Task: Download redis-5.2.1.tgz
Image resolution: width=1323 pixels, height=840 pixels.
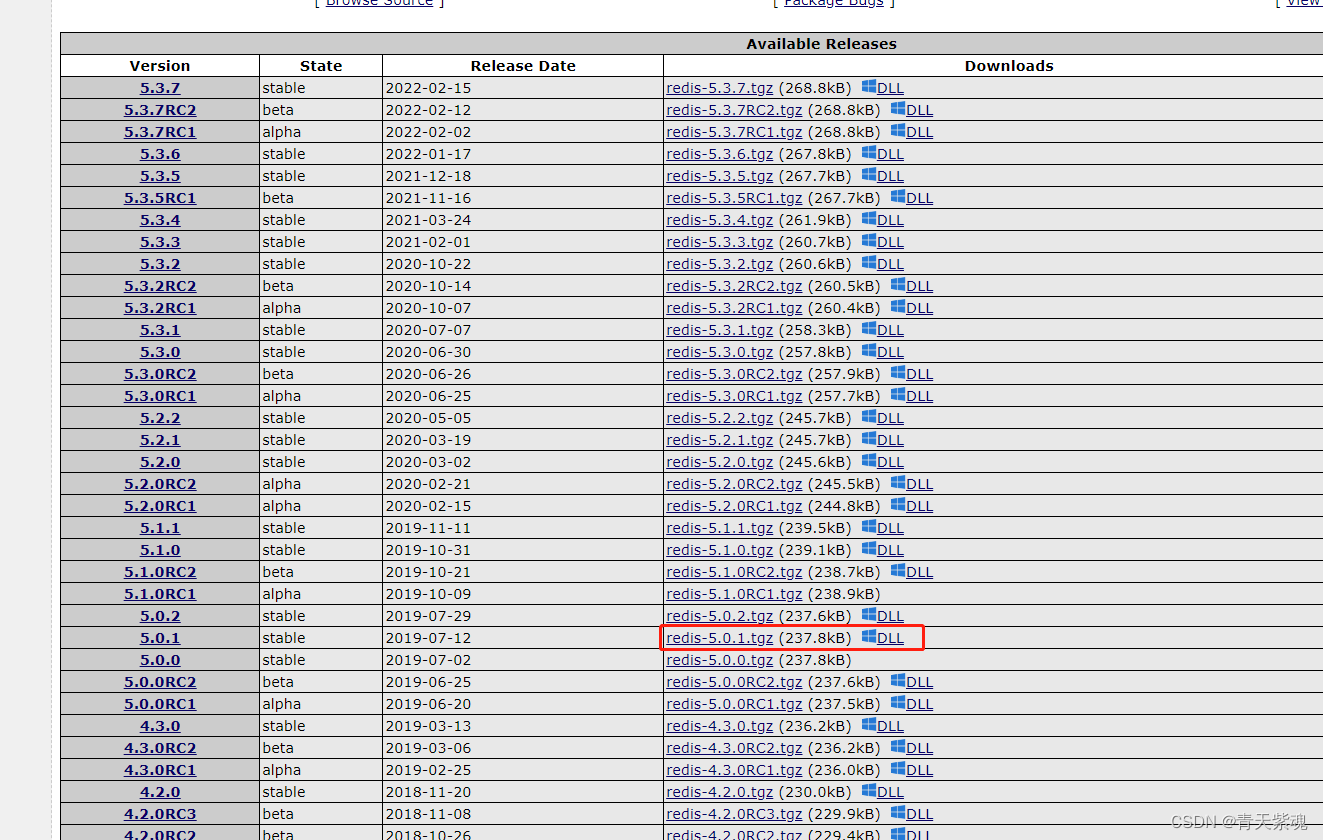Action: (x=720, y=440)
